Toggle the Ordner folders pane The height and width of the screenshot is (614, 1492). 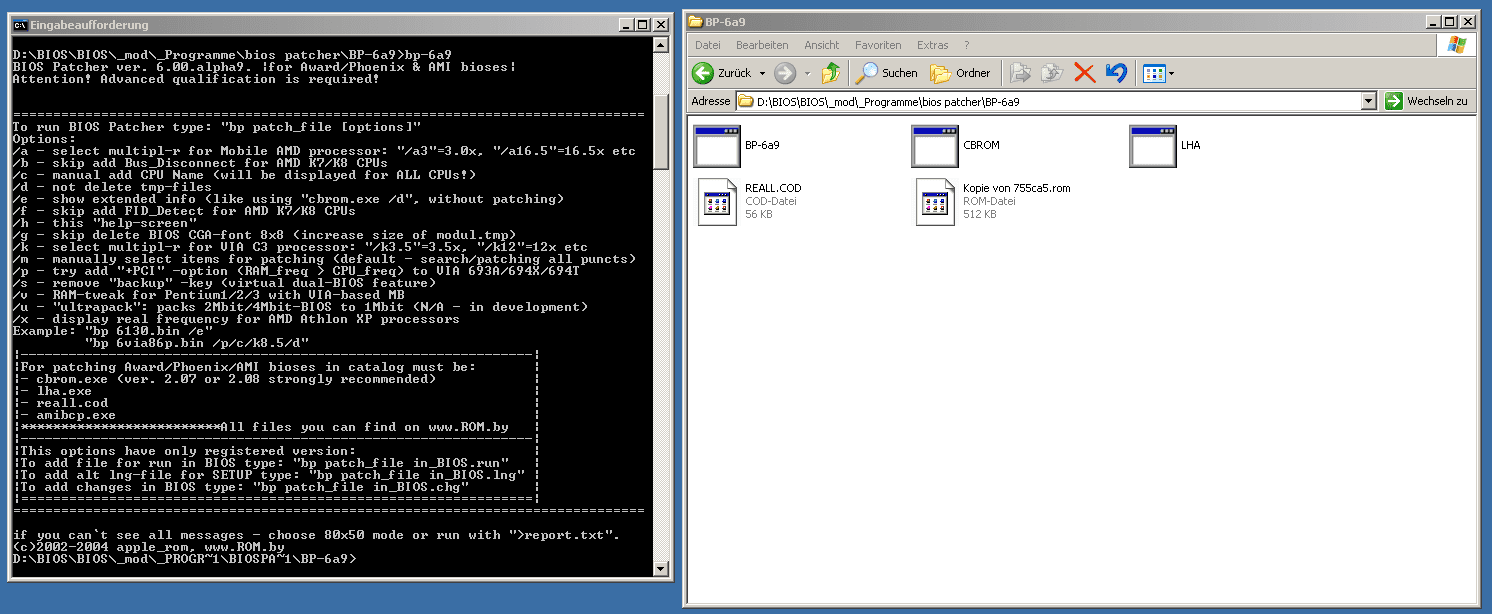point(960,73)
